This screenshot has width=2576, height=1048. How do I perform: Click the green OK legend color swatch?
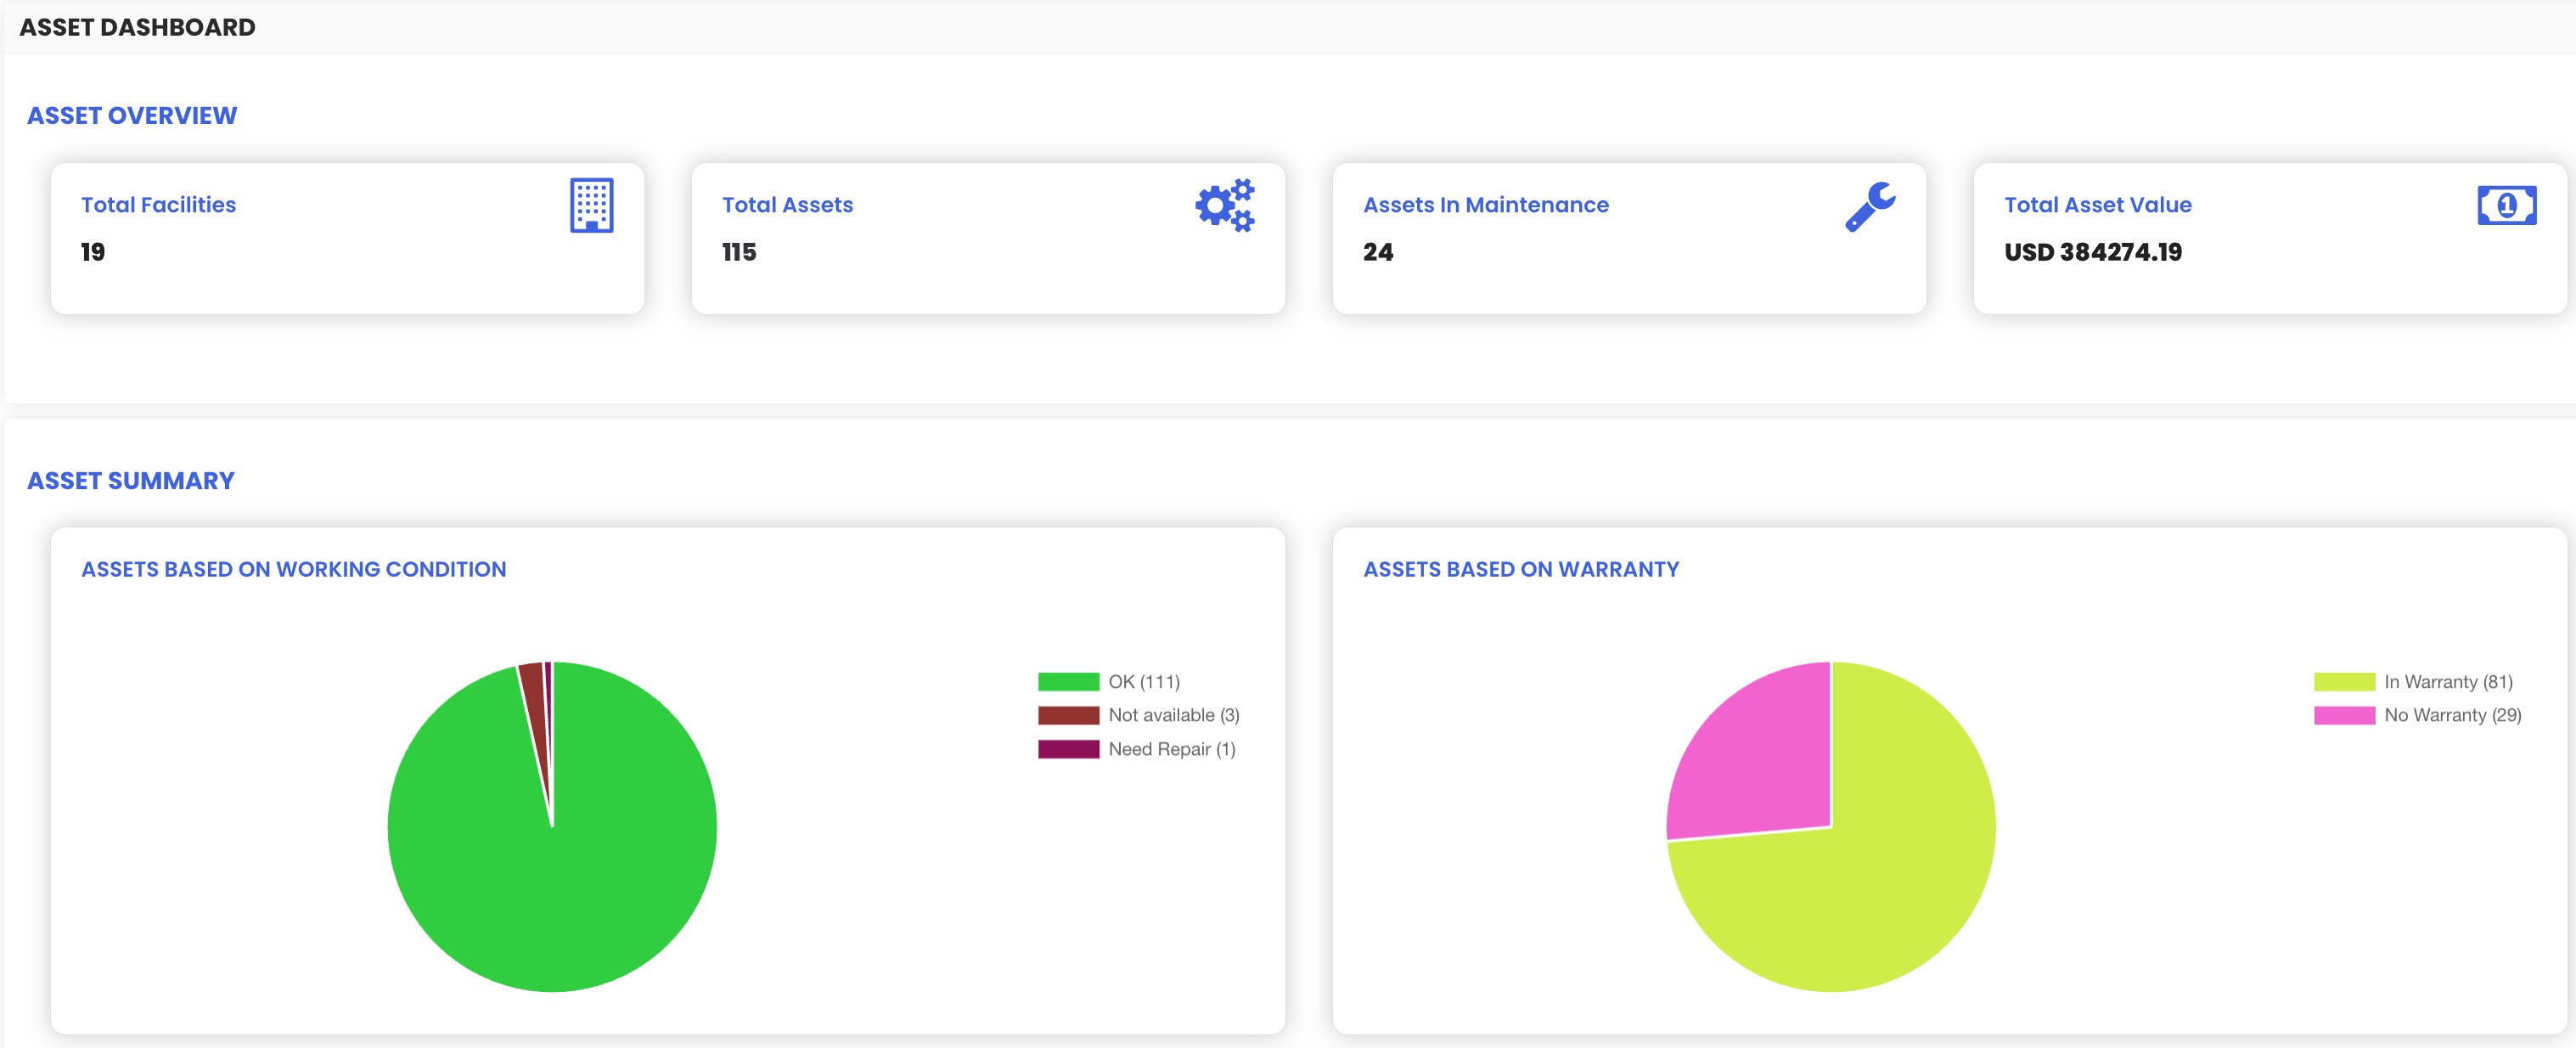[1068, 682]
